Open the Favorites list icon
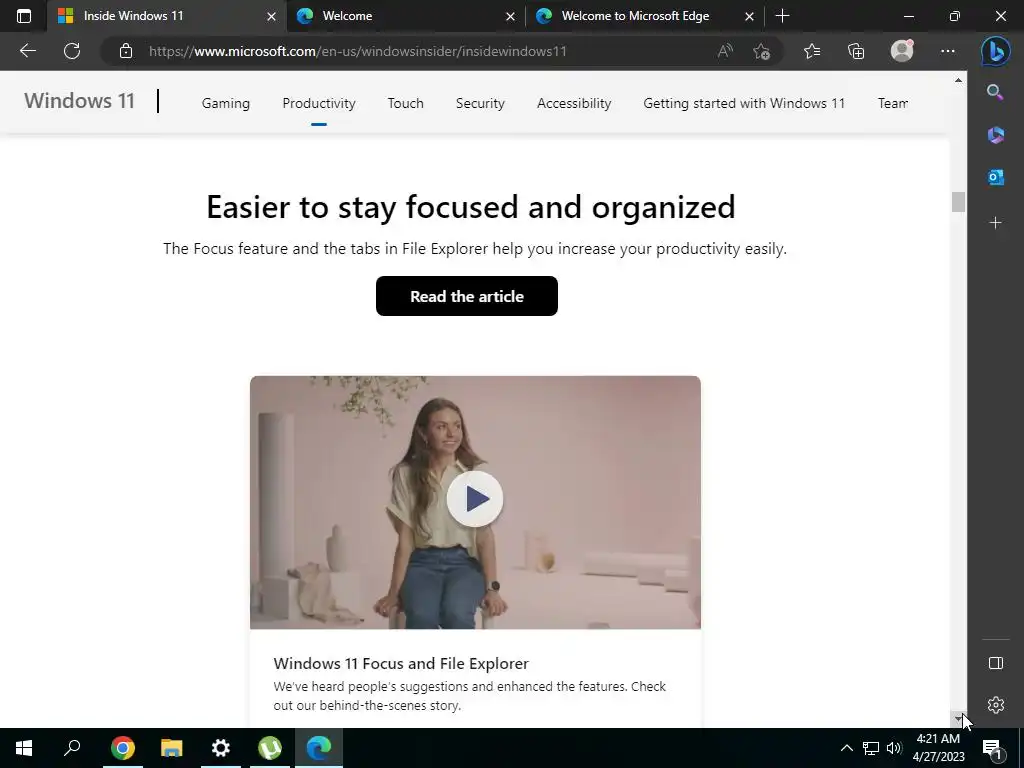The height and width of the screenshot is (768, 1024). pyautogui.click(x=812, y=51)
